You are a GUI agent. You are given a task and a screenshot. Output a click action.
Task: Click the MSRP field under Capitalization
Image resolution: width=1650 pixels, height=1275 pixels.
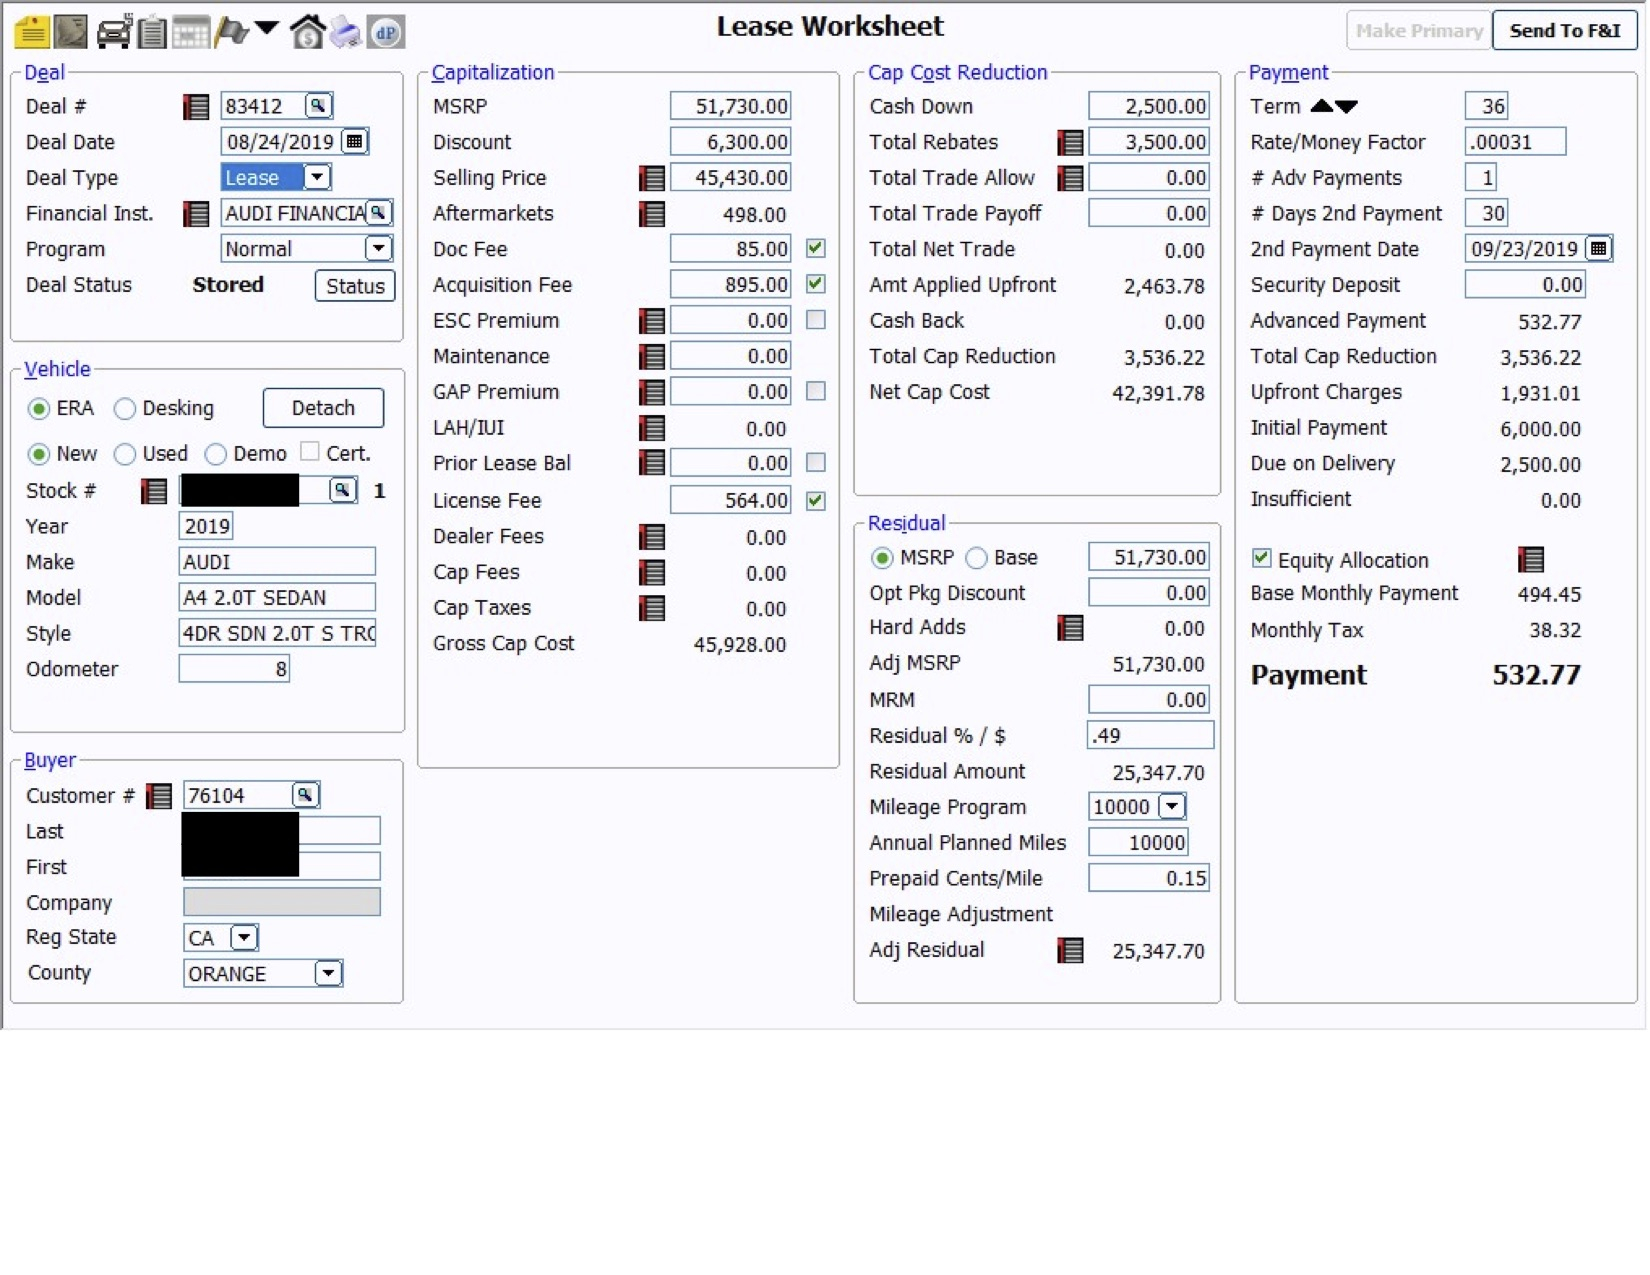click(x=731, y=106)
